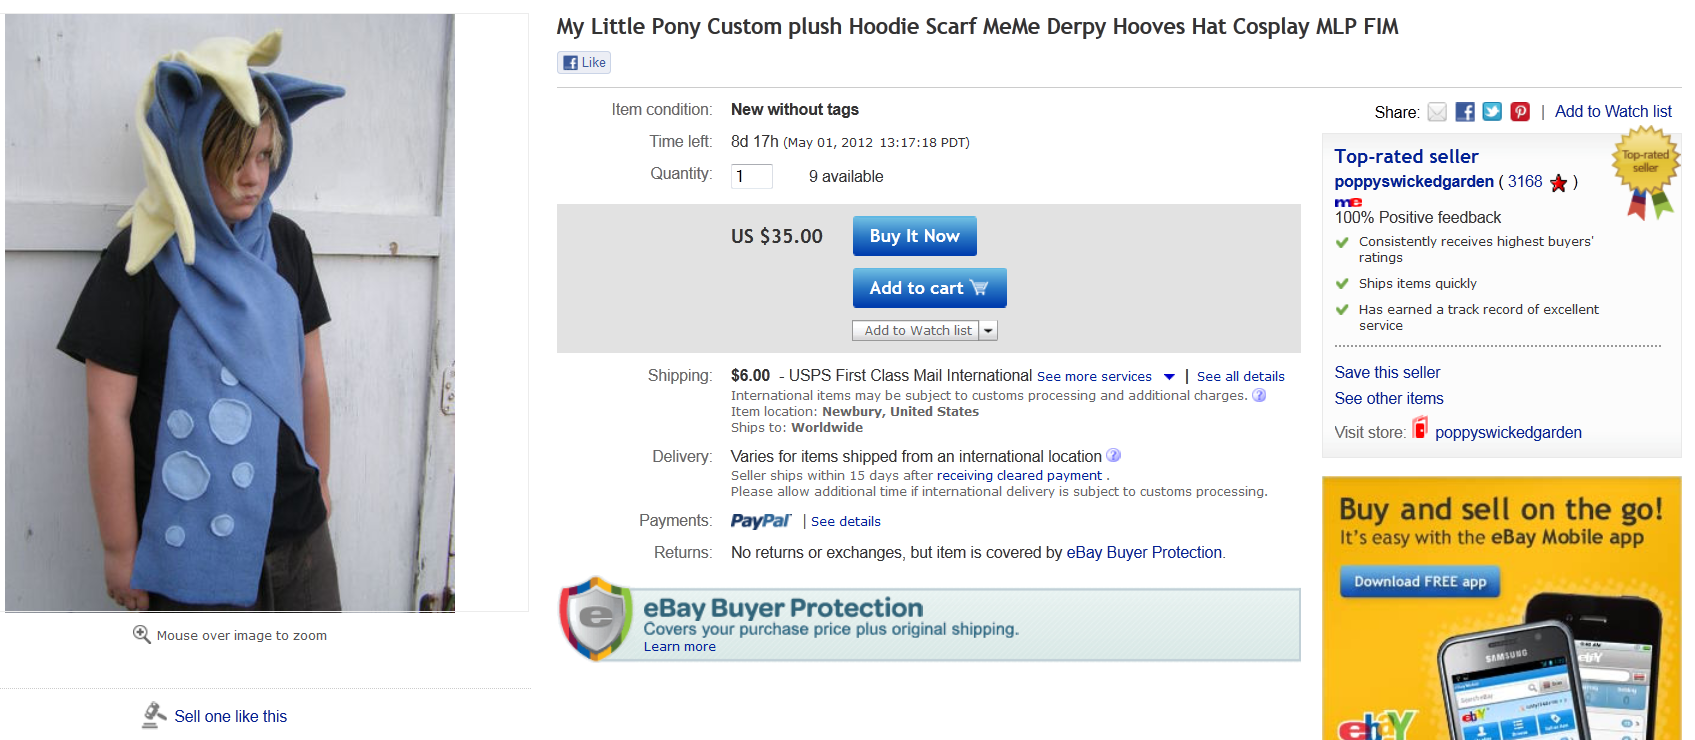Click the Facebook Like button
1695x740 pixels.
(584, 63)
